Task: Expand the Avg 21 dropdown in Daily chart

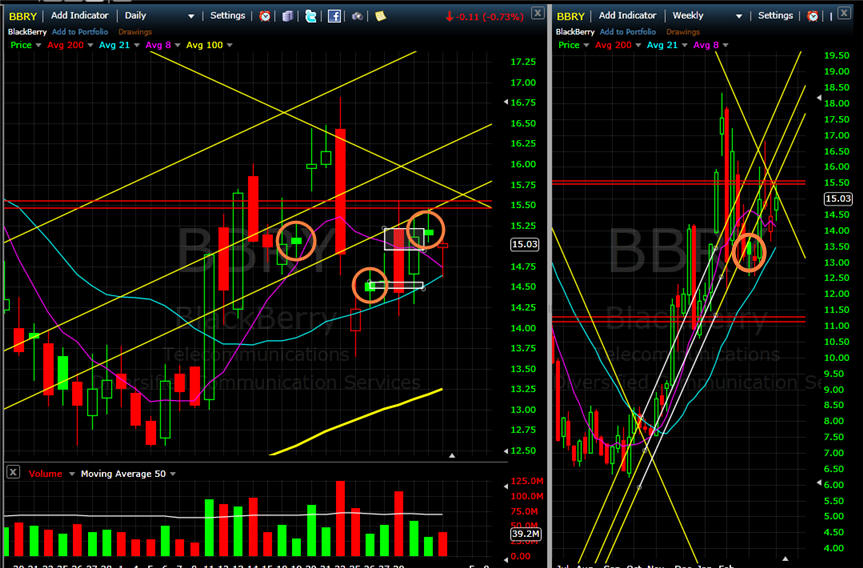Action: pos(136,45)
